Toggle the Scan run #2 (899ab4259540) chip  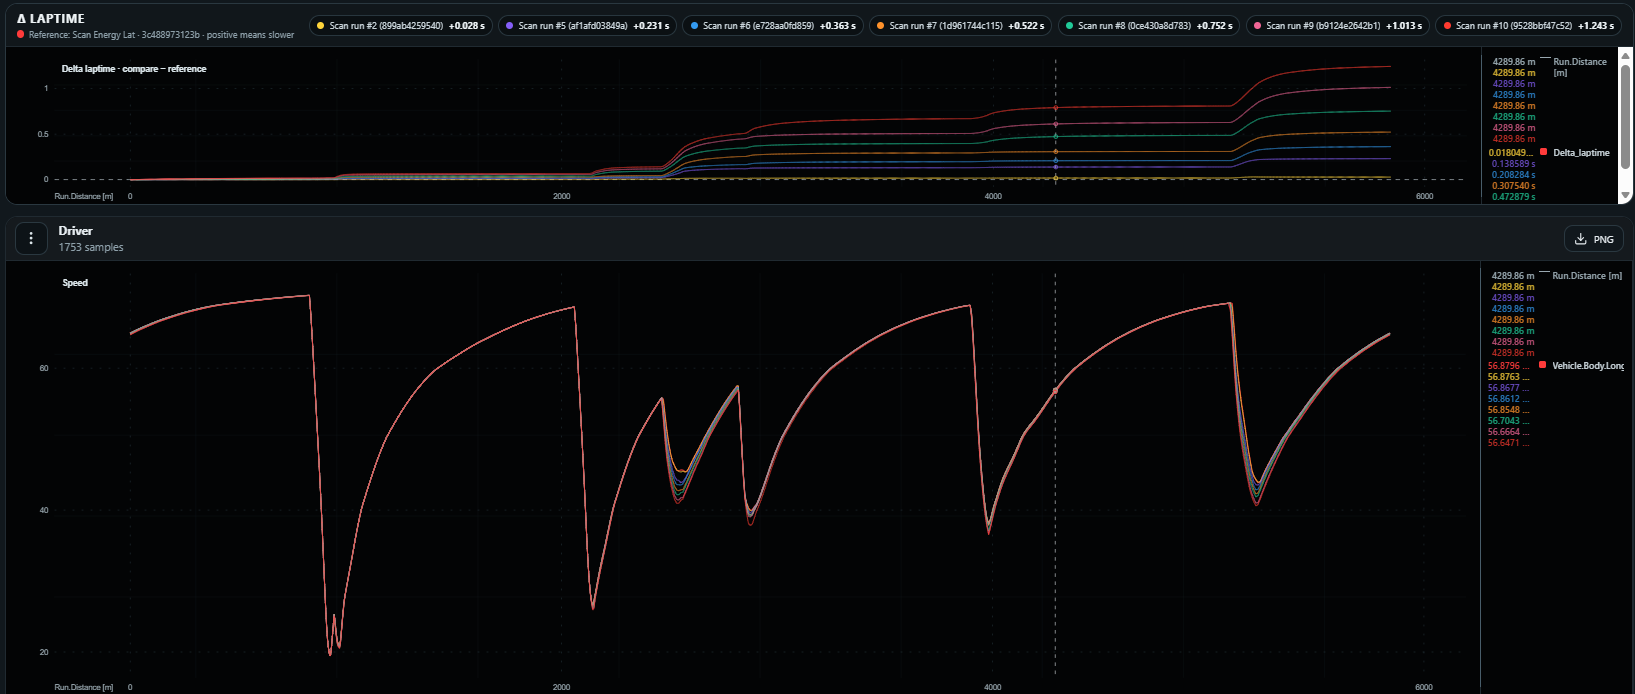[x=400, y=26]
